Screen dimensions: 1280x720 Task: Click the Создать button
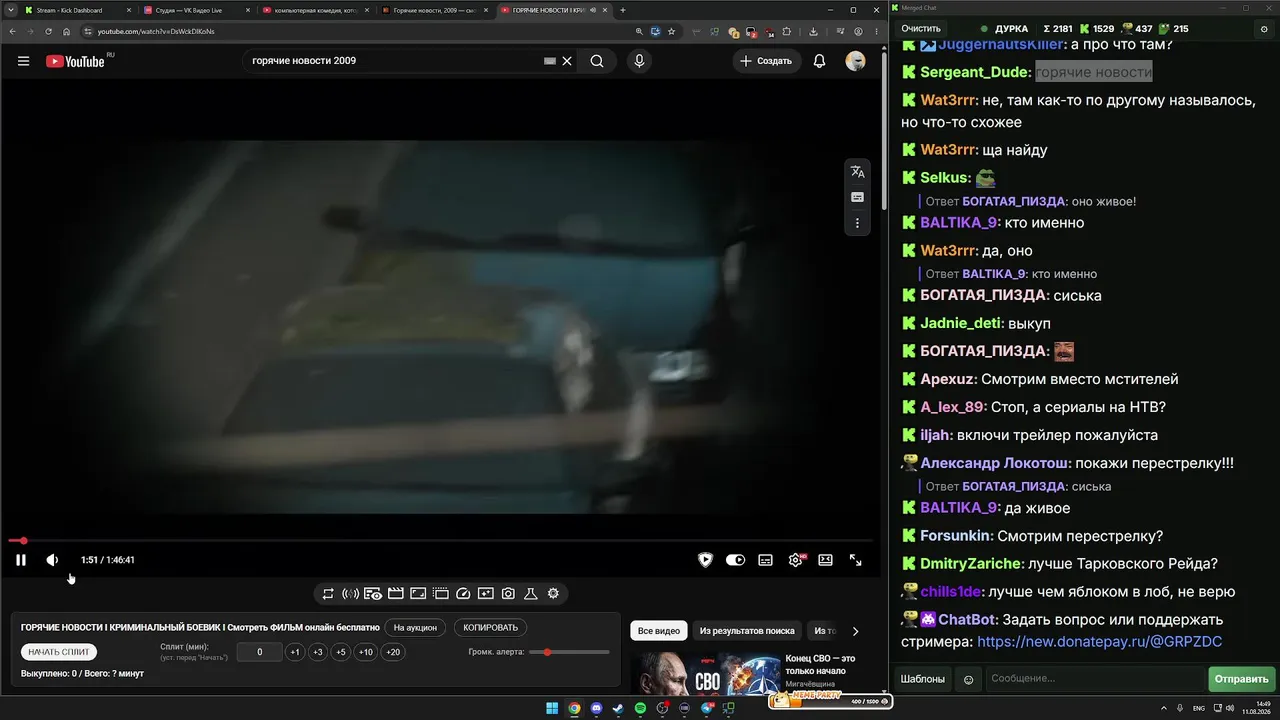click(x=766, y=61)
